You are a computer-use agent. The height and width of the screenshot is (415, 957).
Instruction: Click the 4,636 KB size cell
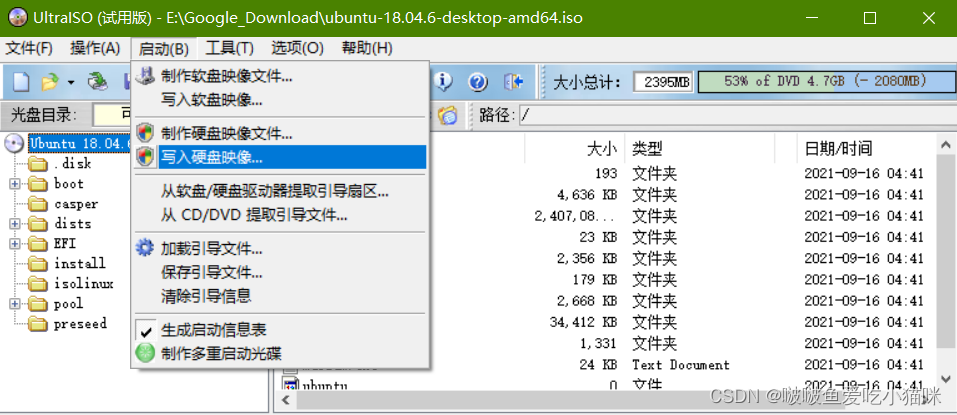pyautogui.click(x=587, y=195)
